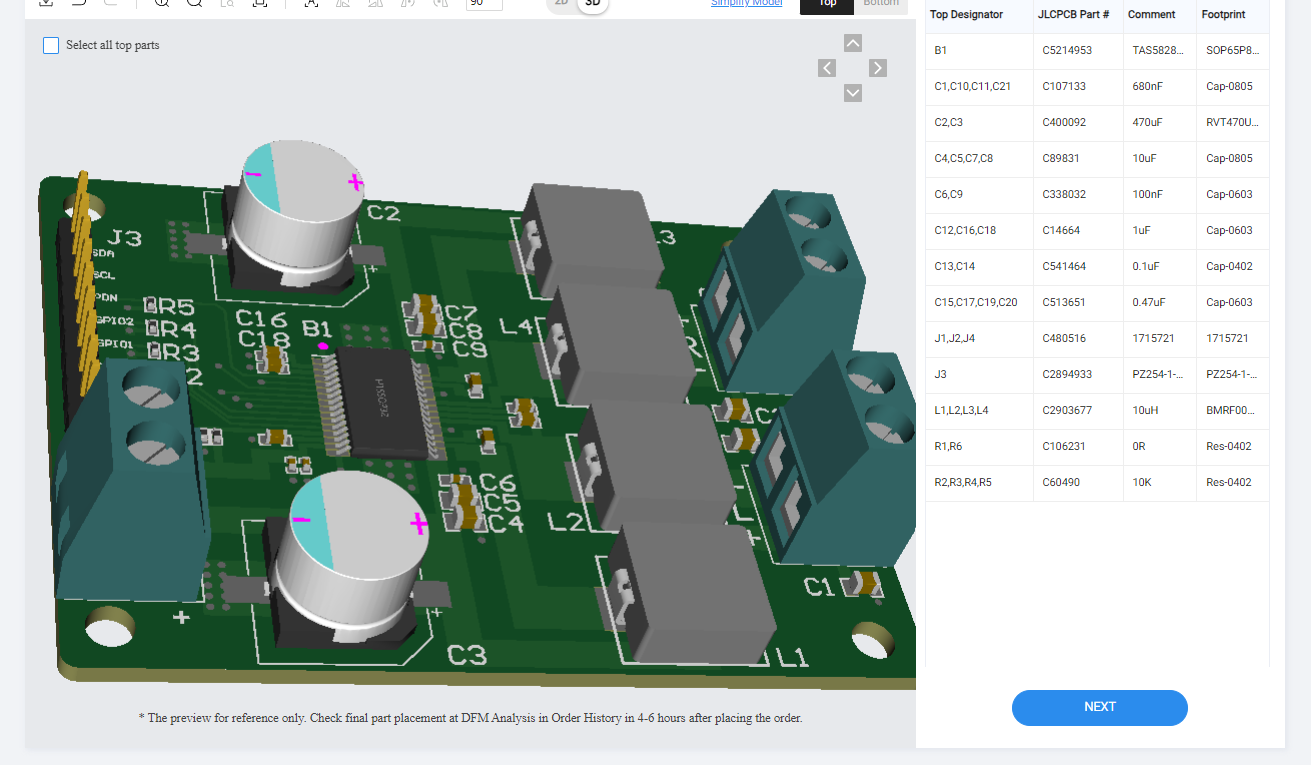The image size is (1311, 765).
Task: Switch to the 3D view toggle
Action: [x=593, y=3]
